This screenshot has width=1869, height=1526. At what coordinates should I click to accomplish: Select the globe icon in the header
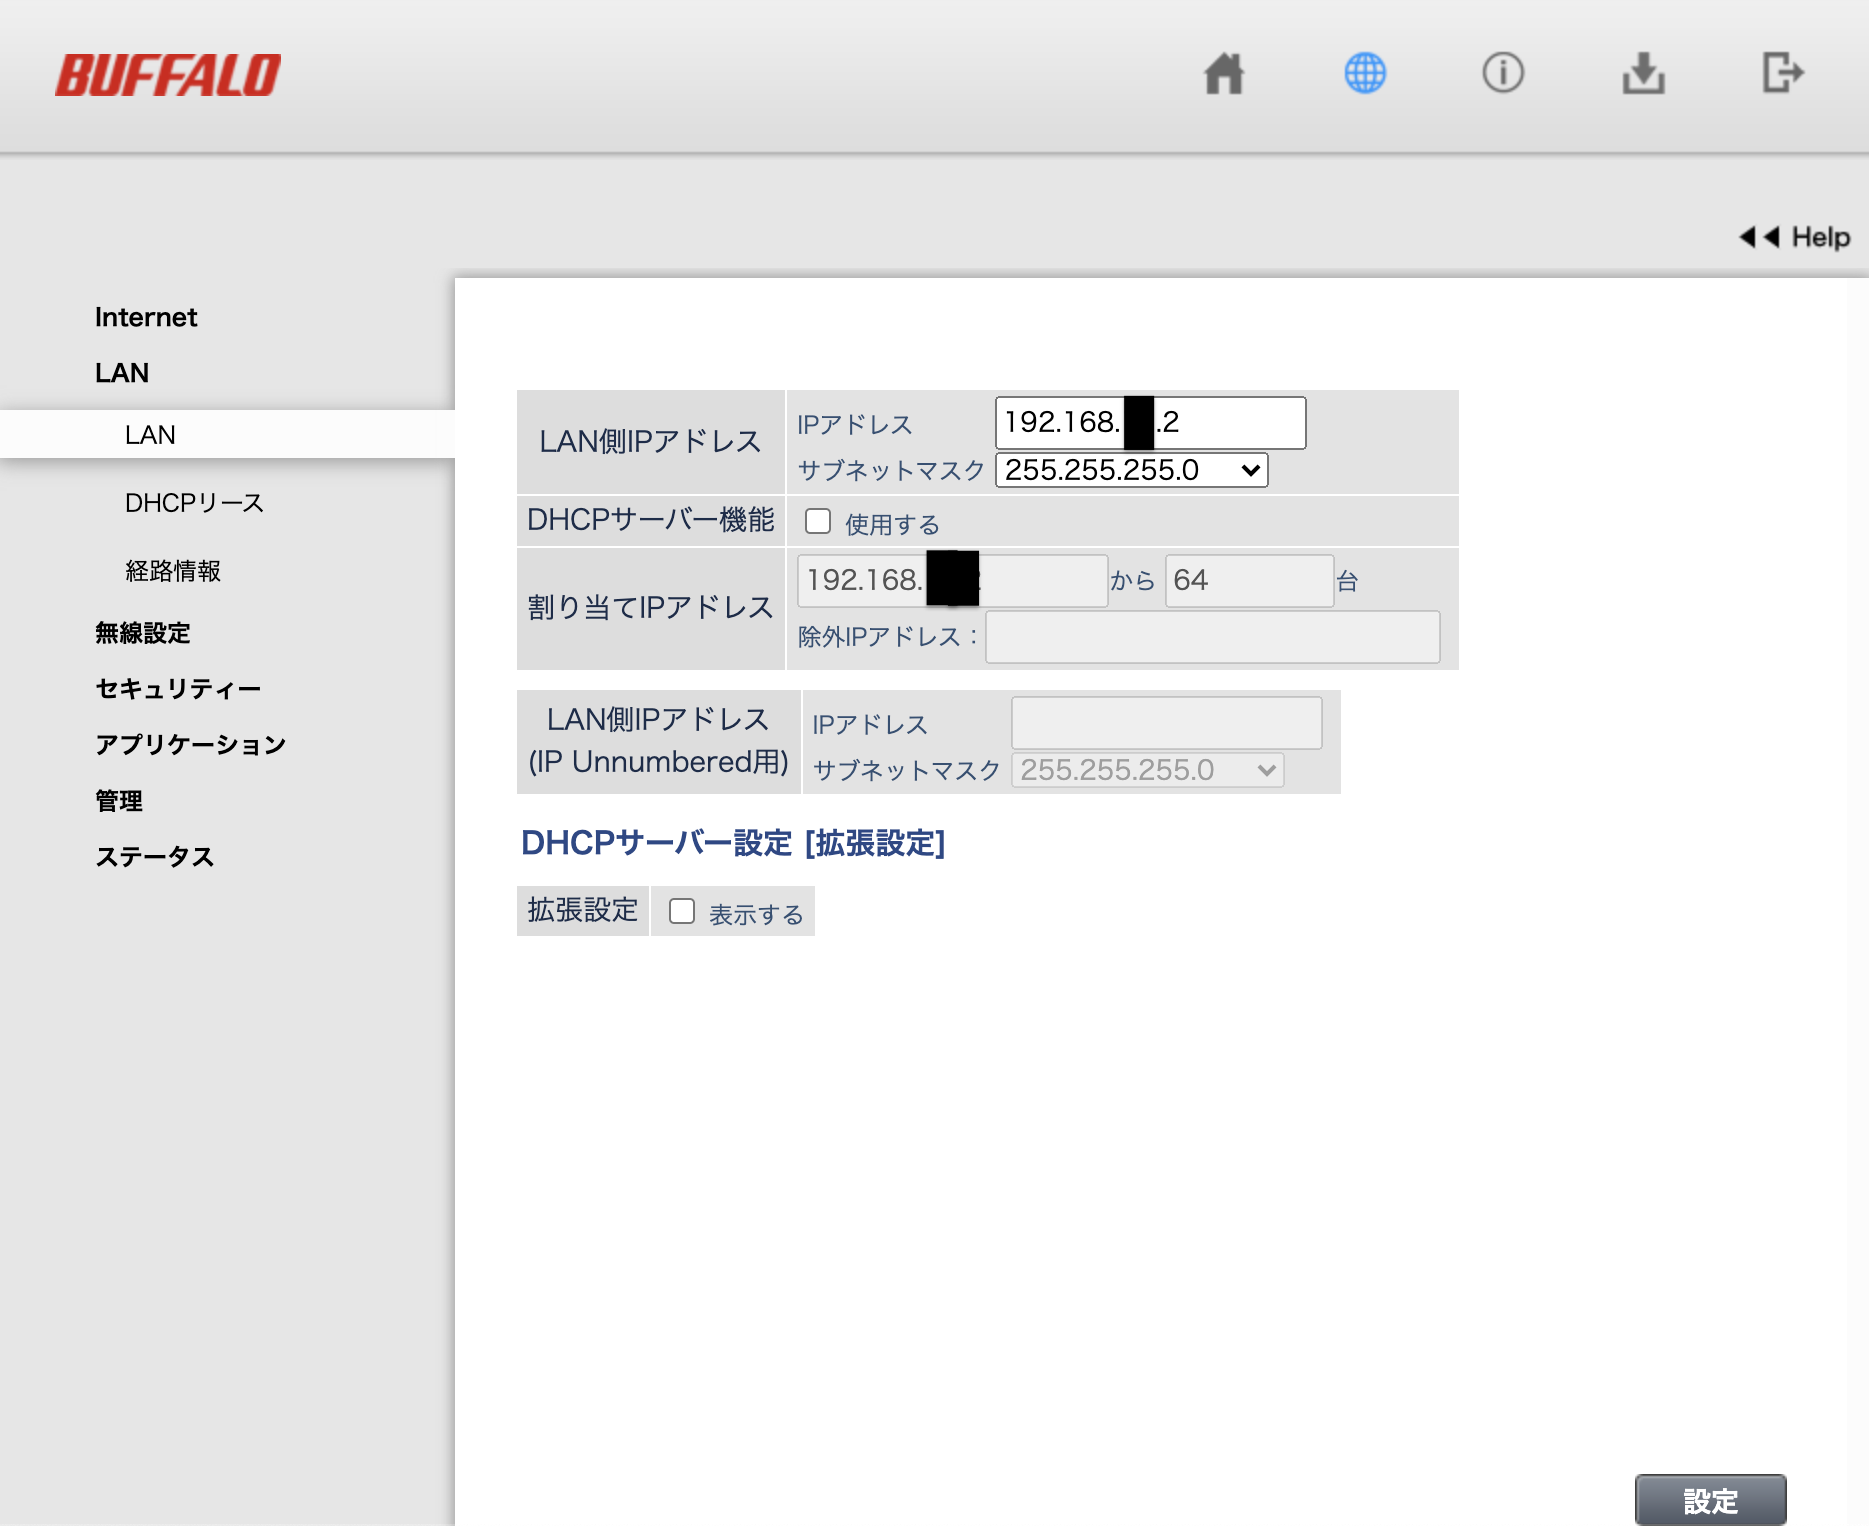pos(1364,73)
